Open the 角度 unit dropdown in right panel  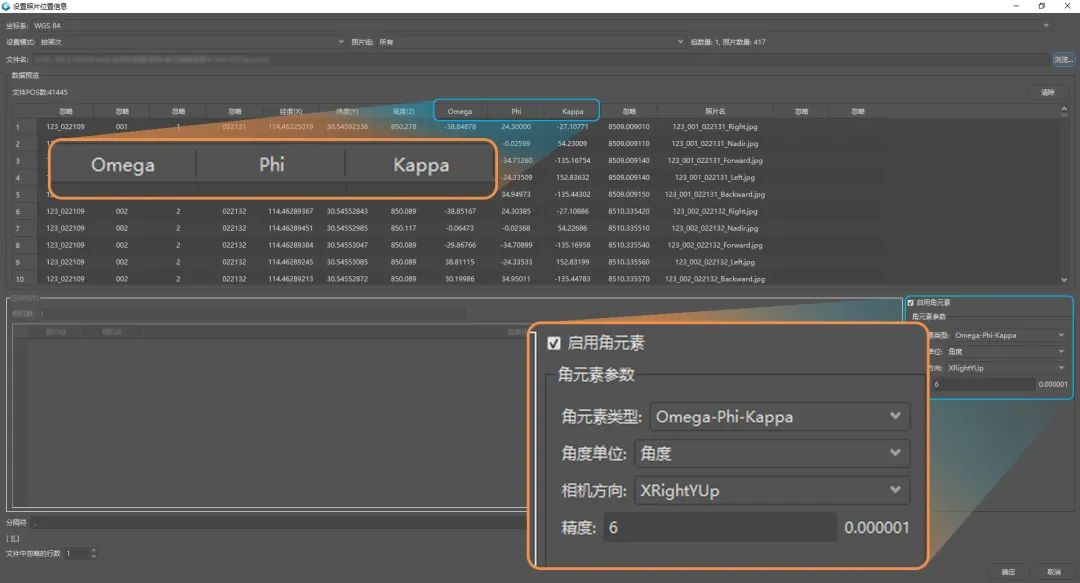[x=1006, y=351]
